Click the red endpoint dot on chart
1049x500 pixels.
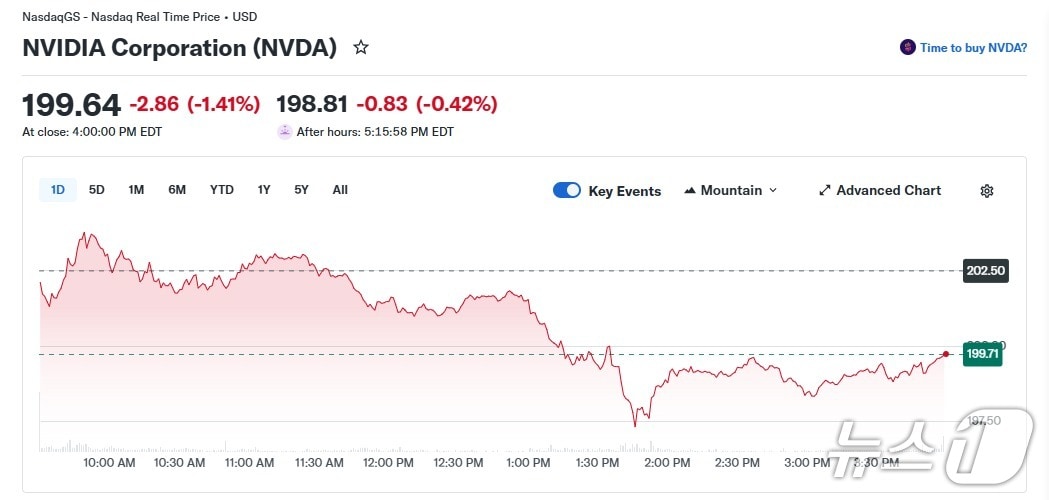click(945, 354)
